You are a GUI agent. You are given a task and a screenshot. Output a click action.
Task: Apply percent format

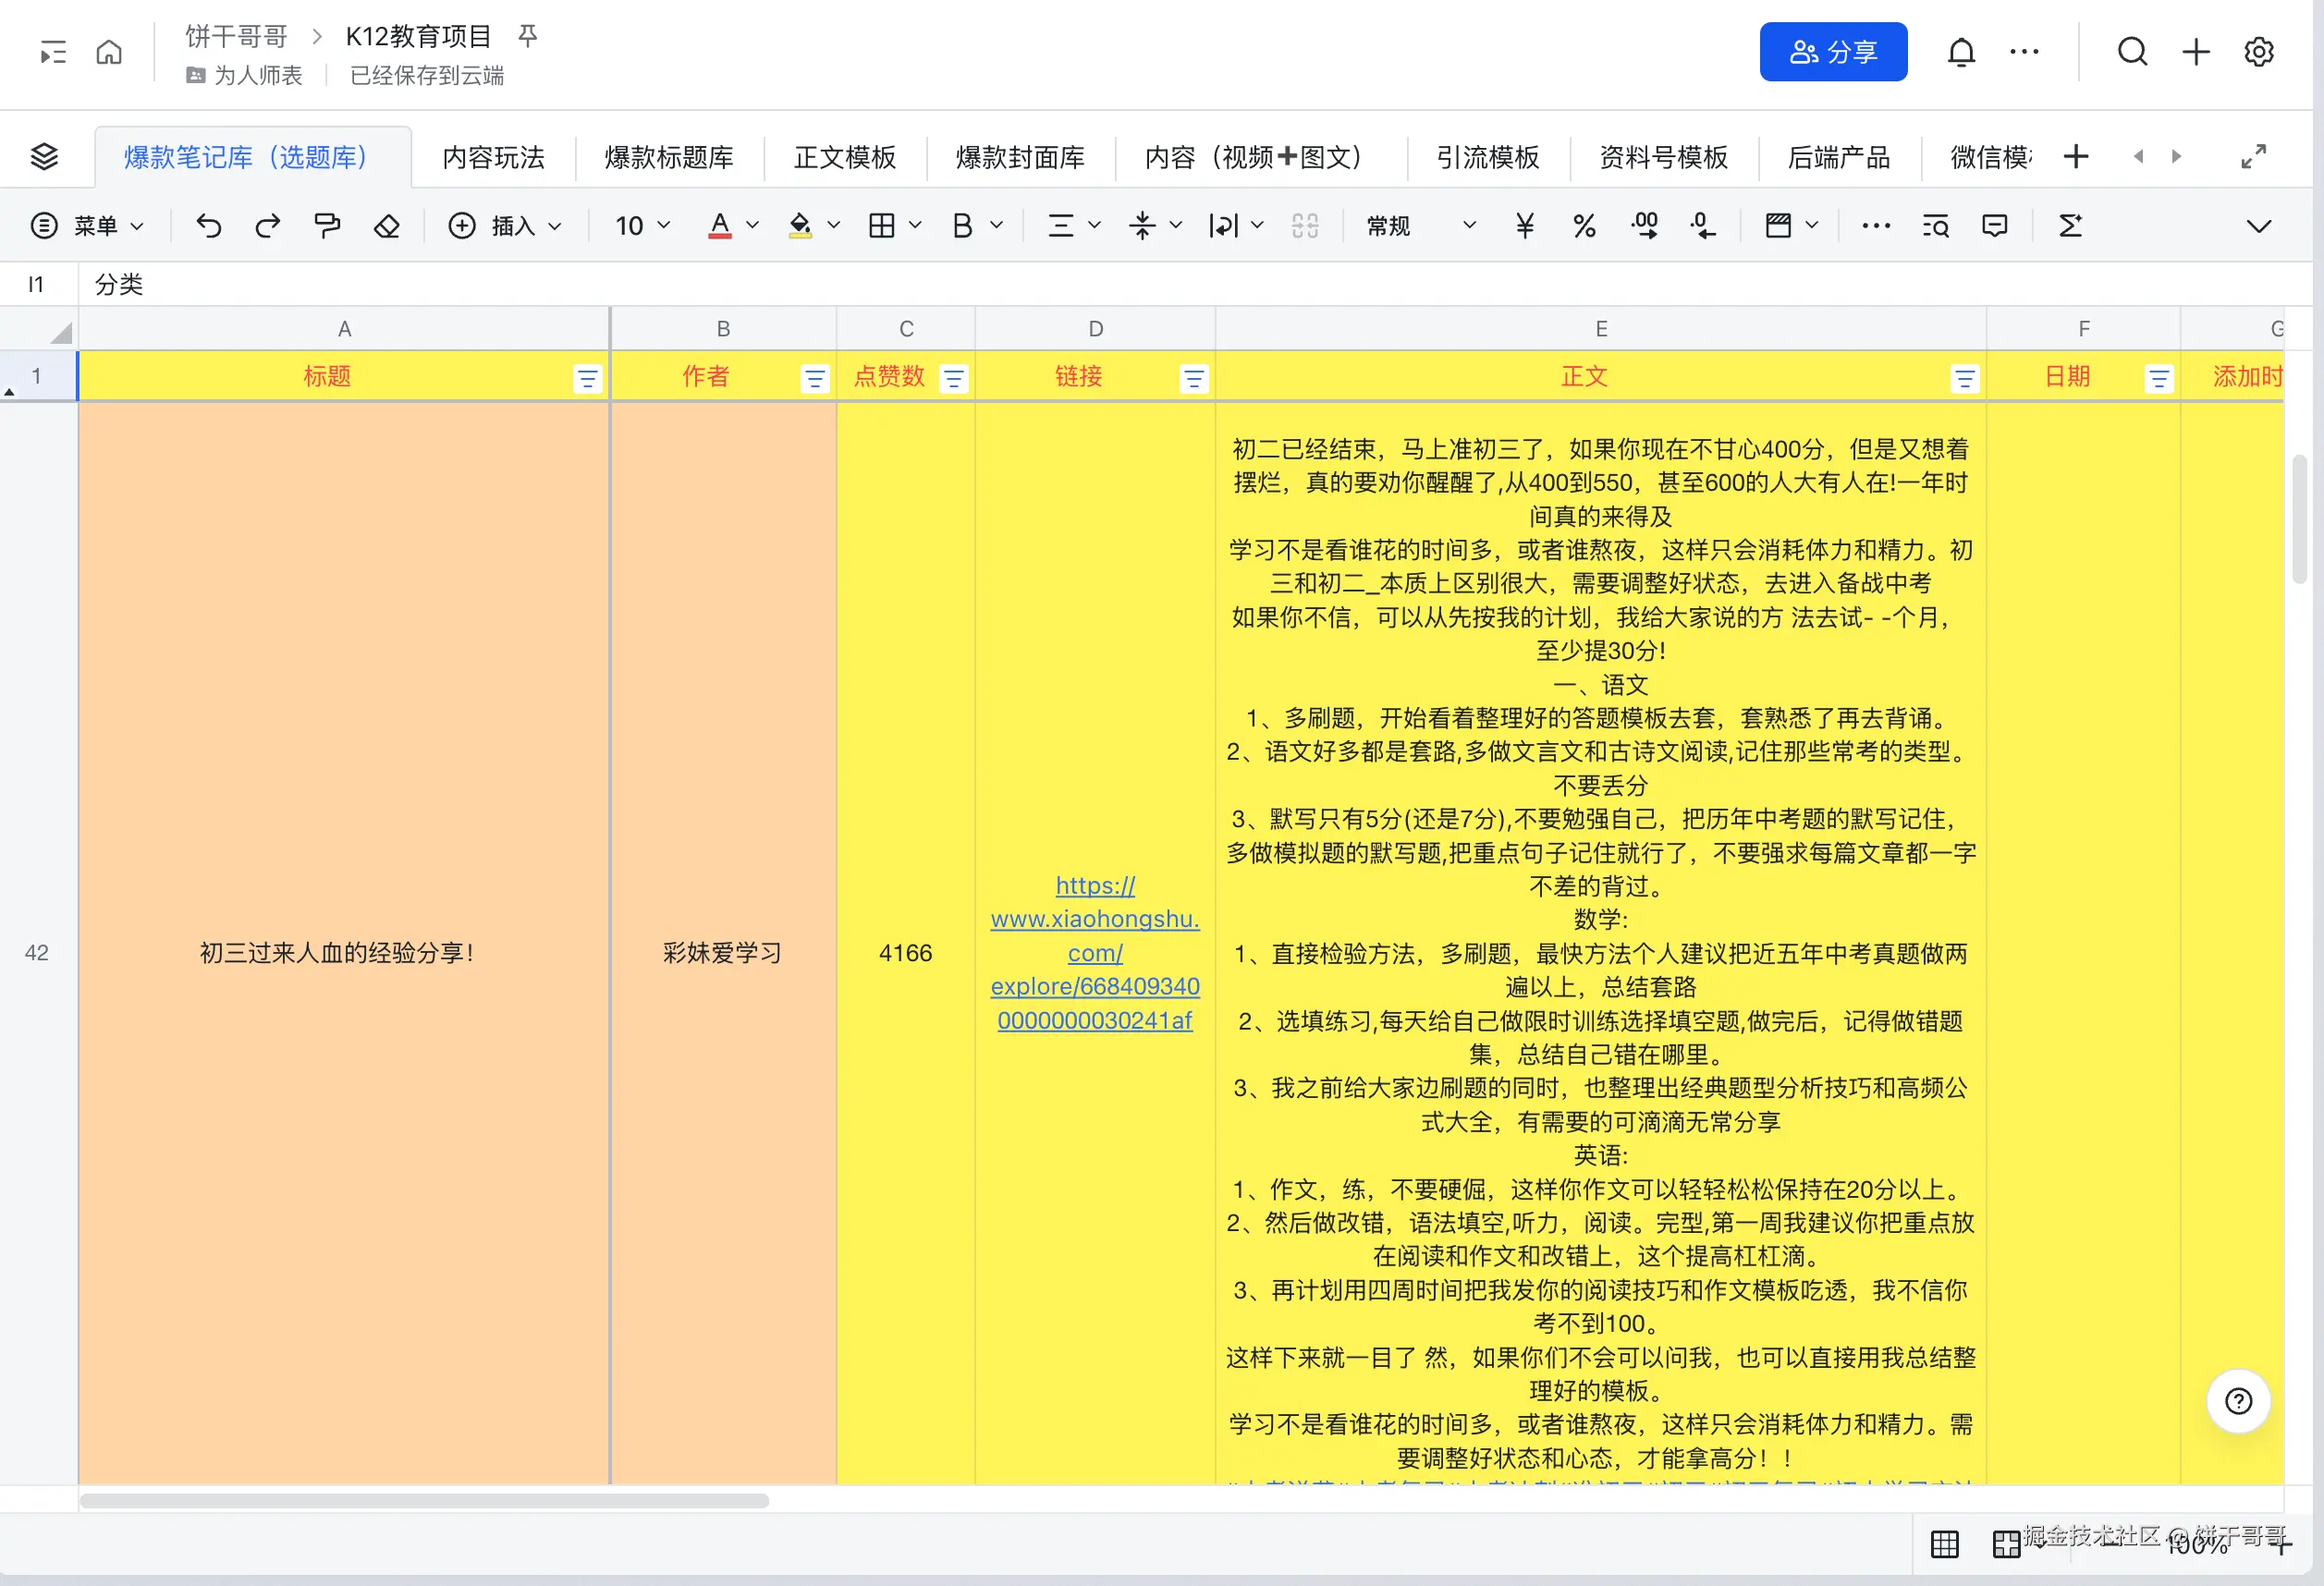click(x=1584, y=226)
